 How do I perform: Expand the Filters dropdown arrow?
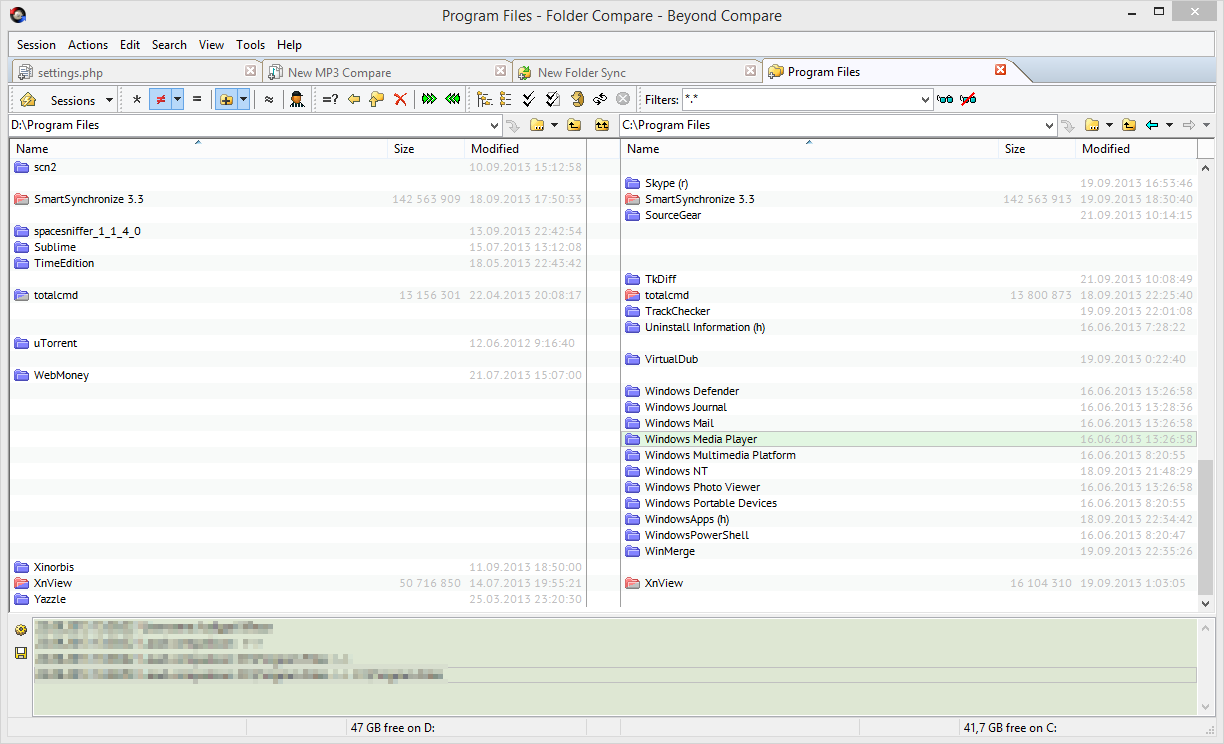(x=926, y=100)
